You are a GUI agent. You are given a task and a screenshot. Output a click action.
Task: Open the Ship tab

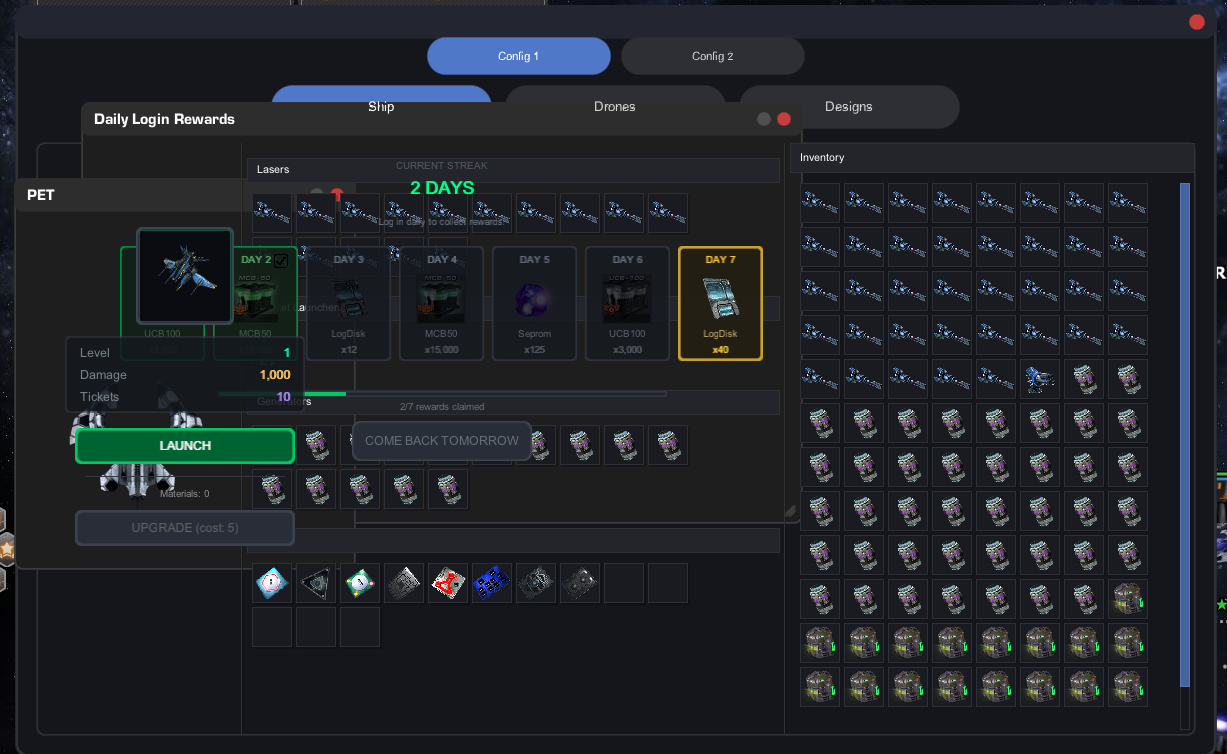381,106
